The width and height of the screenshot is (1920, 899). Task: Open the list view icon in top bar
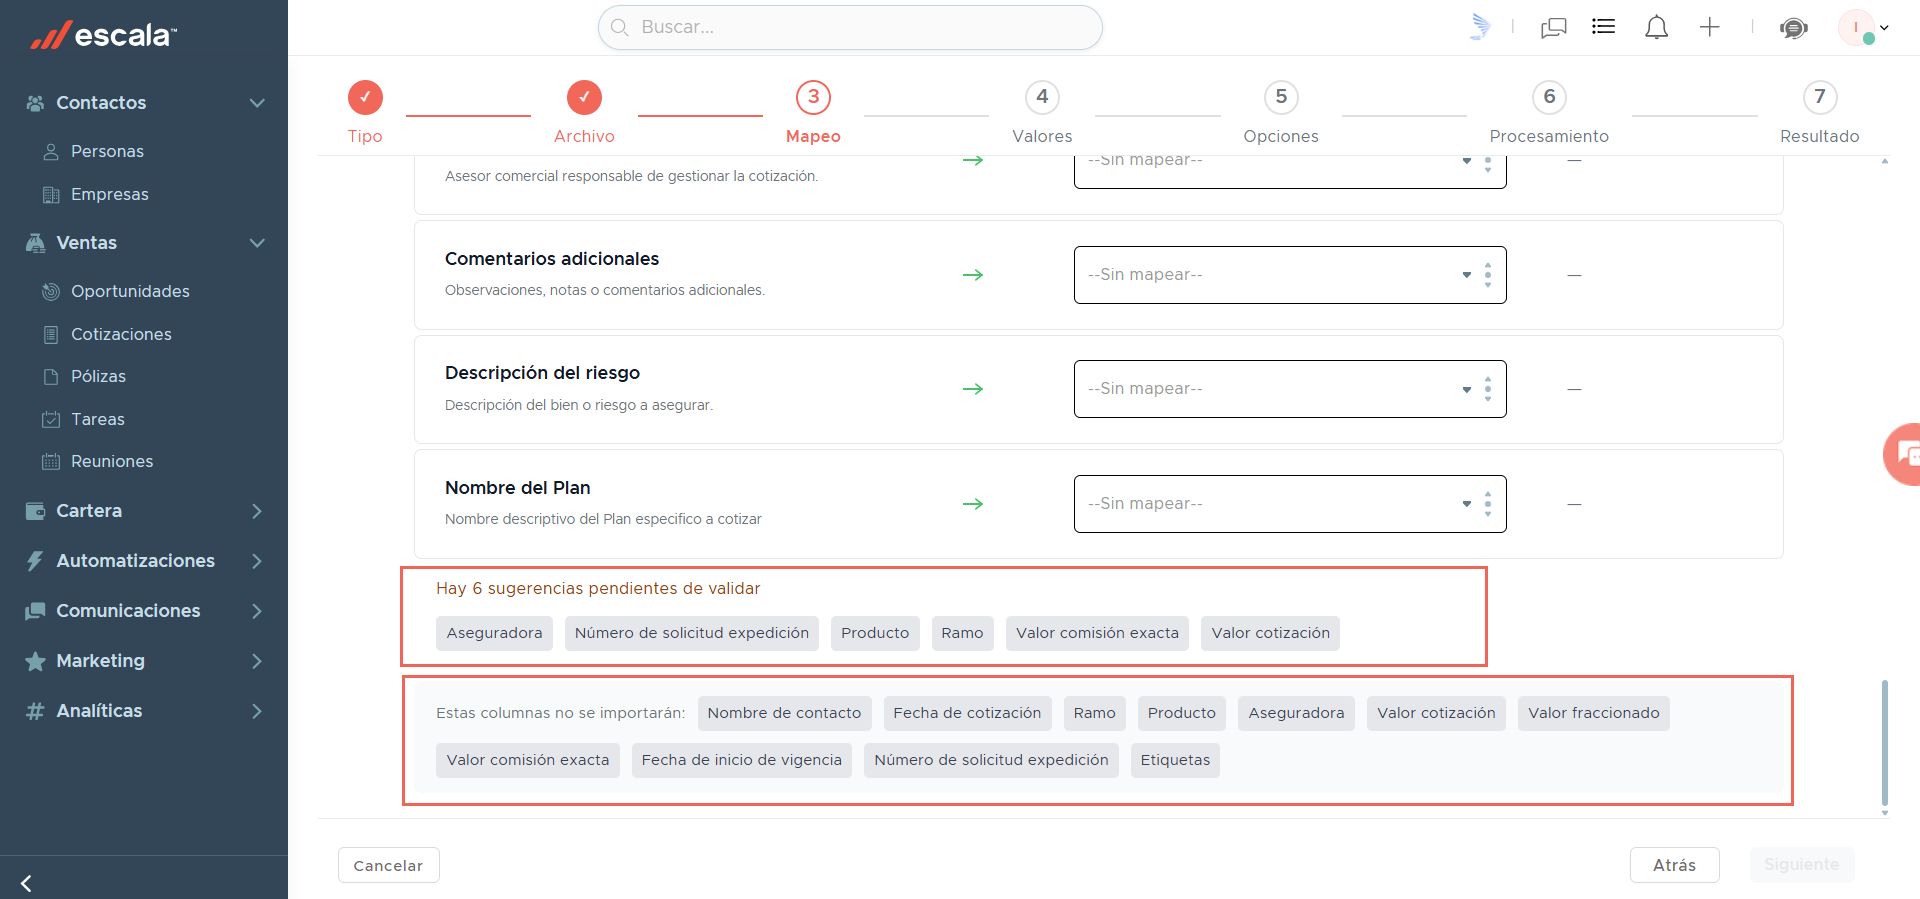pyautogui.click(x=1604, y=27)
